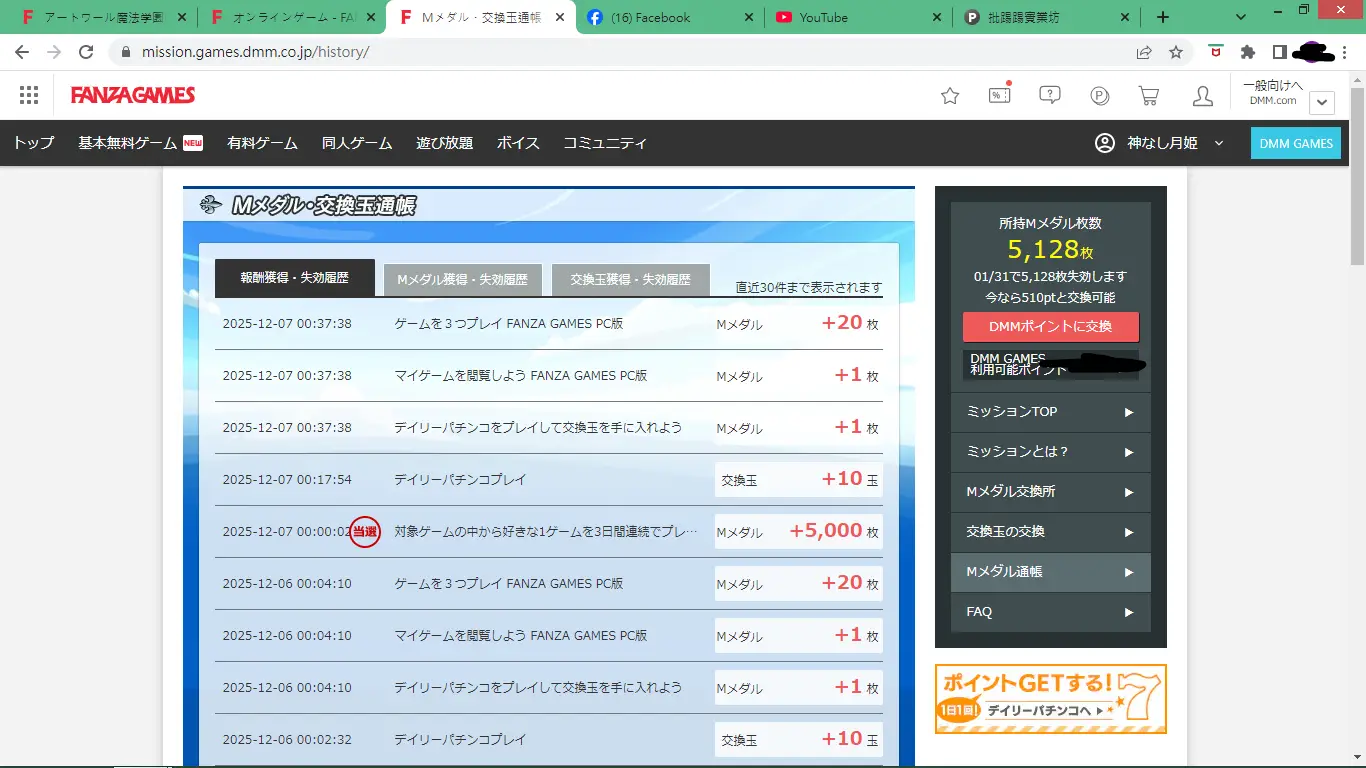This screenshot has width=1366, height=768.
Task: Expand the 一般向け DMM.com dropdown arrow
Action: pos(1322,102)
